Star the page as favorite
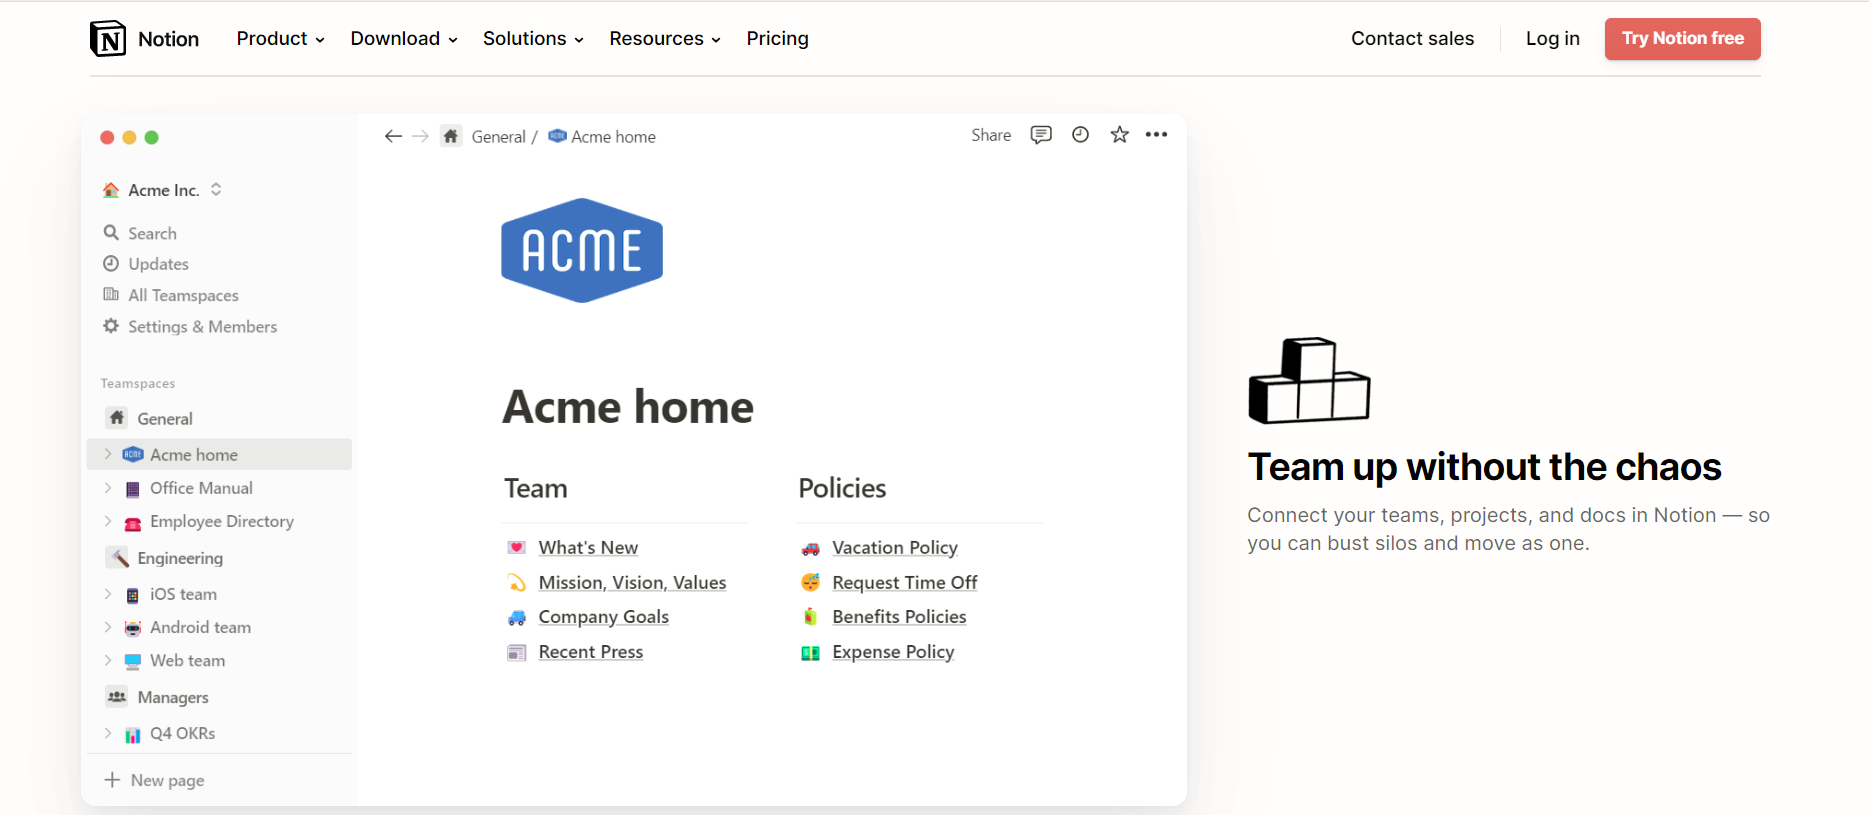 (1119, 134)
